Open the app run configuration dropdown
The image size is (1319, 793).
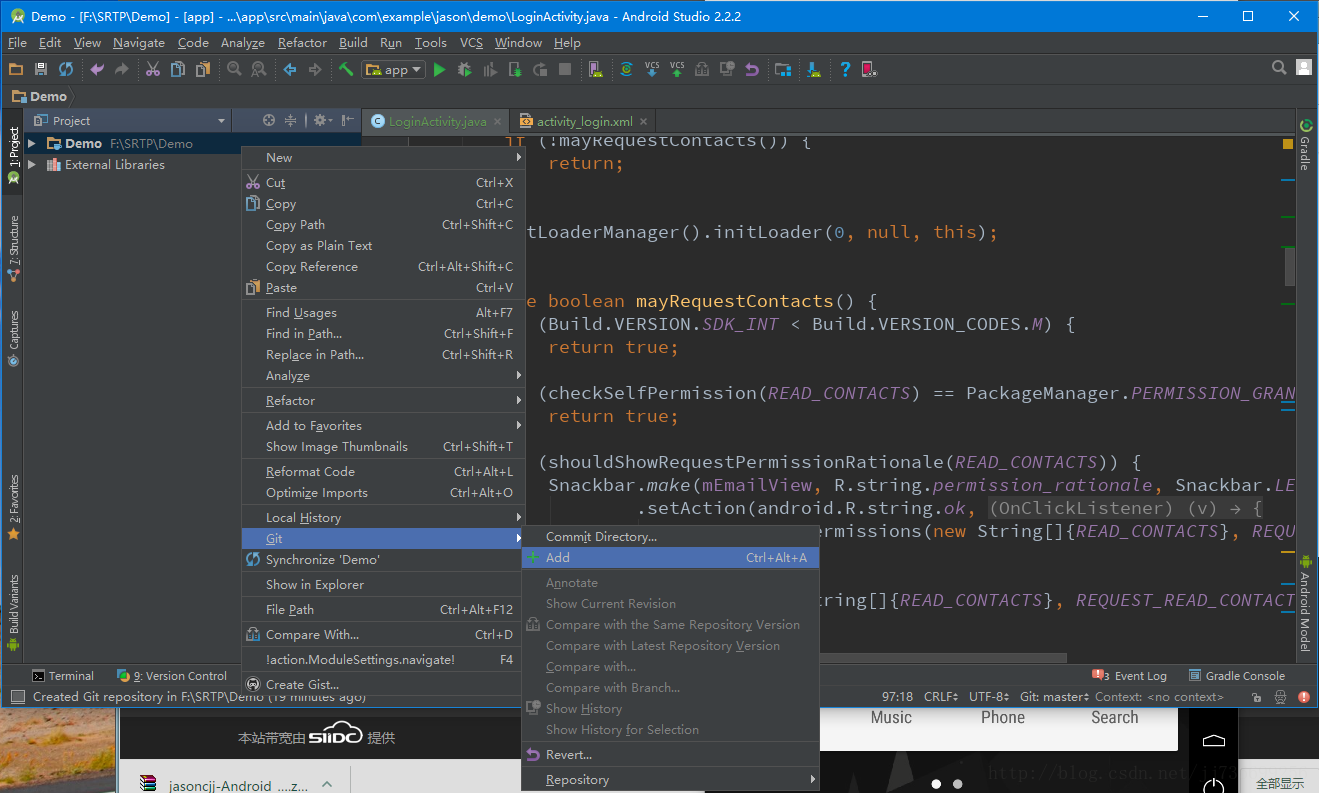pyautogui.click(x=393, y=69)
